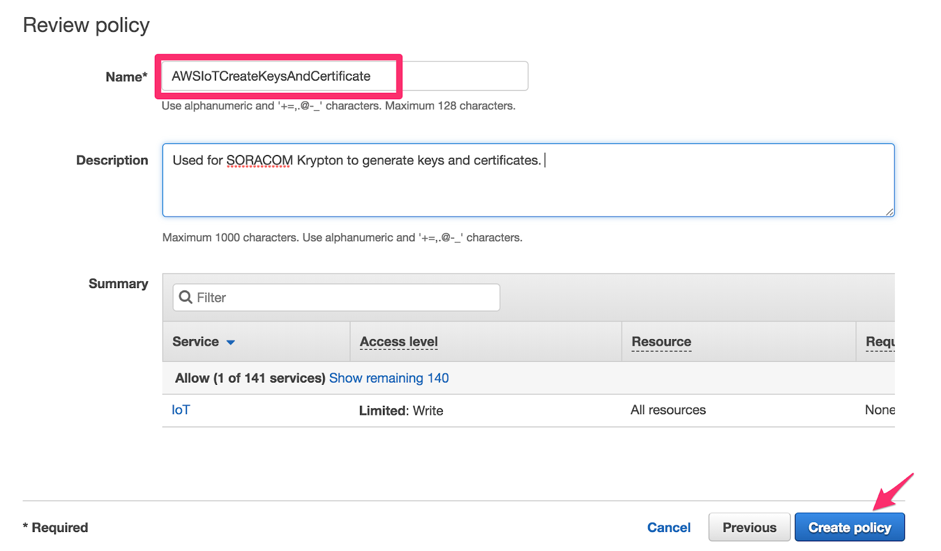
Task: Click the Cancel link
Action: [x=668, y=527]
